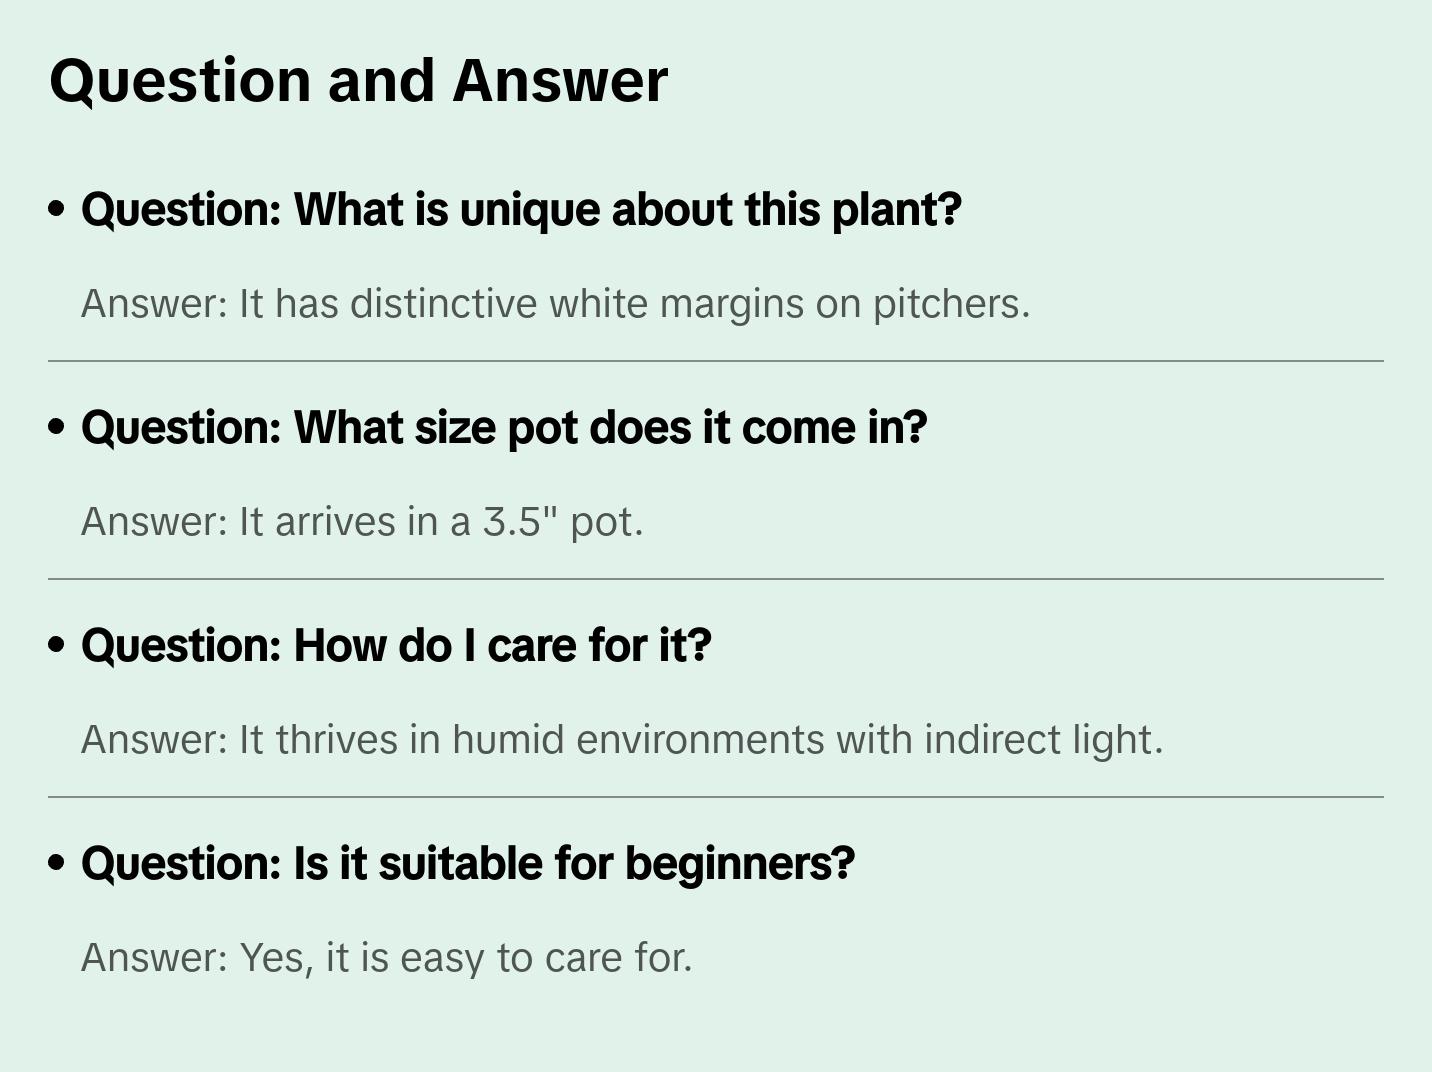This screenshot has height=1072, width=1432.
Task: Click the bullet beside the care question
Action: pos(57,645)
